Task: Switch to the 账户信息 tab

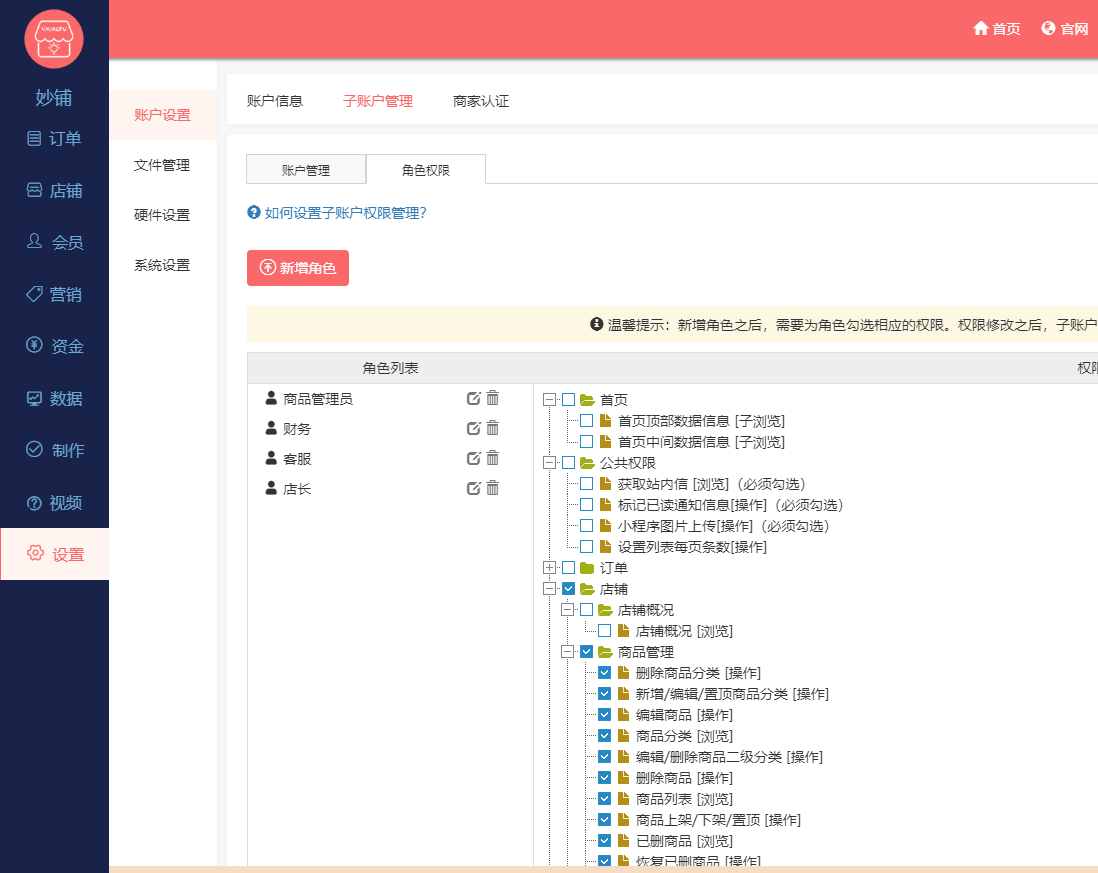Action: pyautogui.click(x=274, y=101)
